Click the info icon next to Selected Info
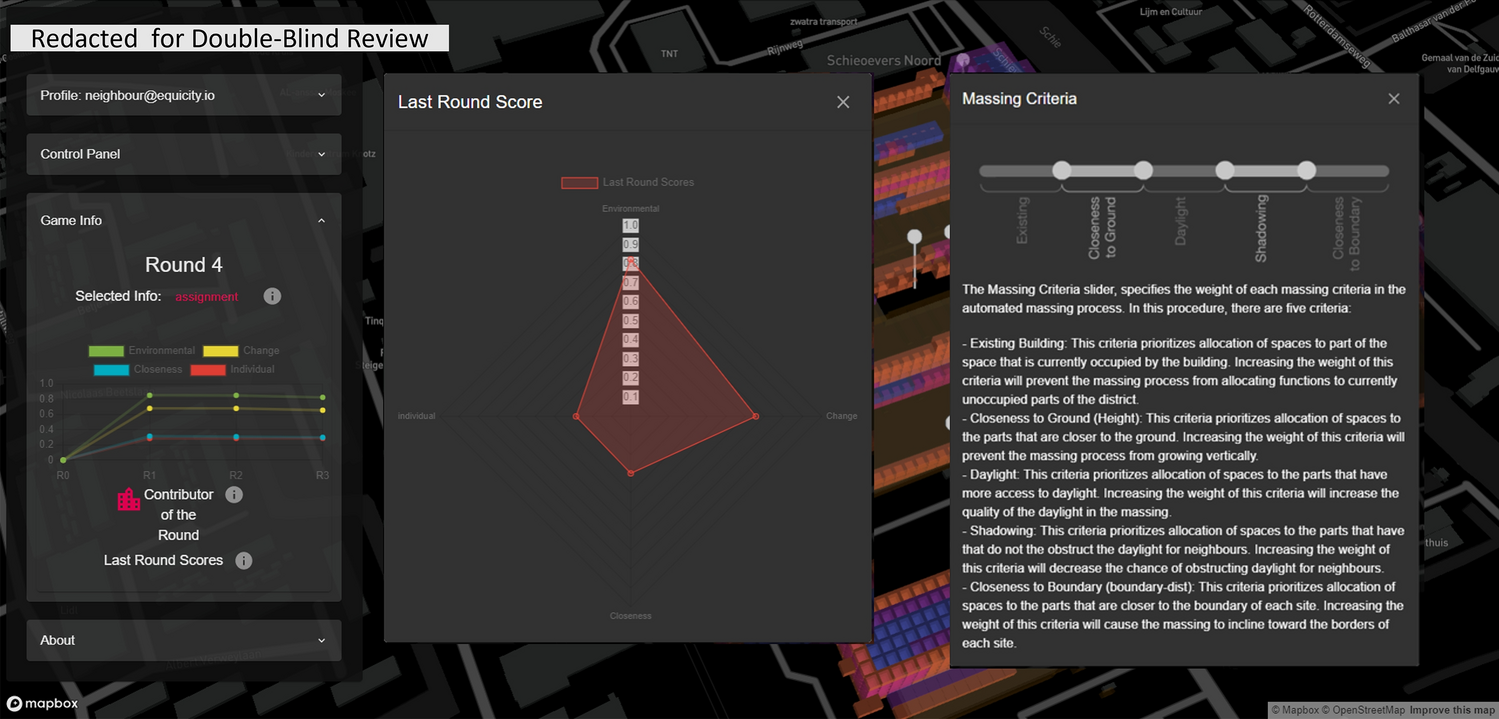This screenshot has height=719, width=1499. 272,297
